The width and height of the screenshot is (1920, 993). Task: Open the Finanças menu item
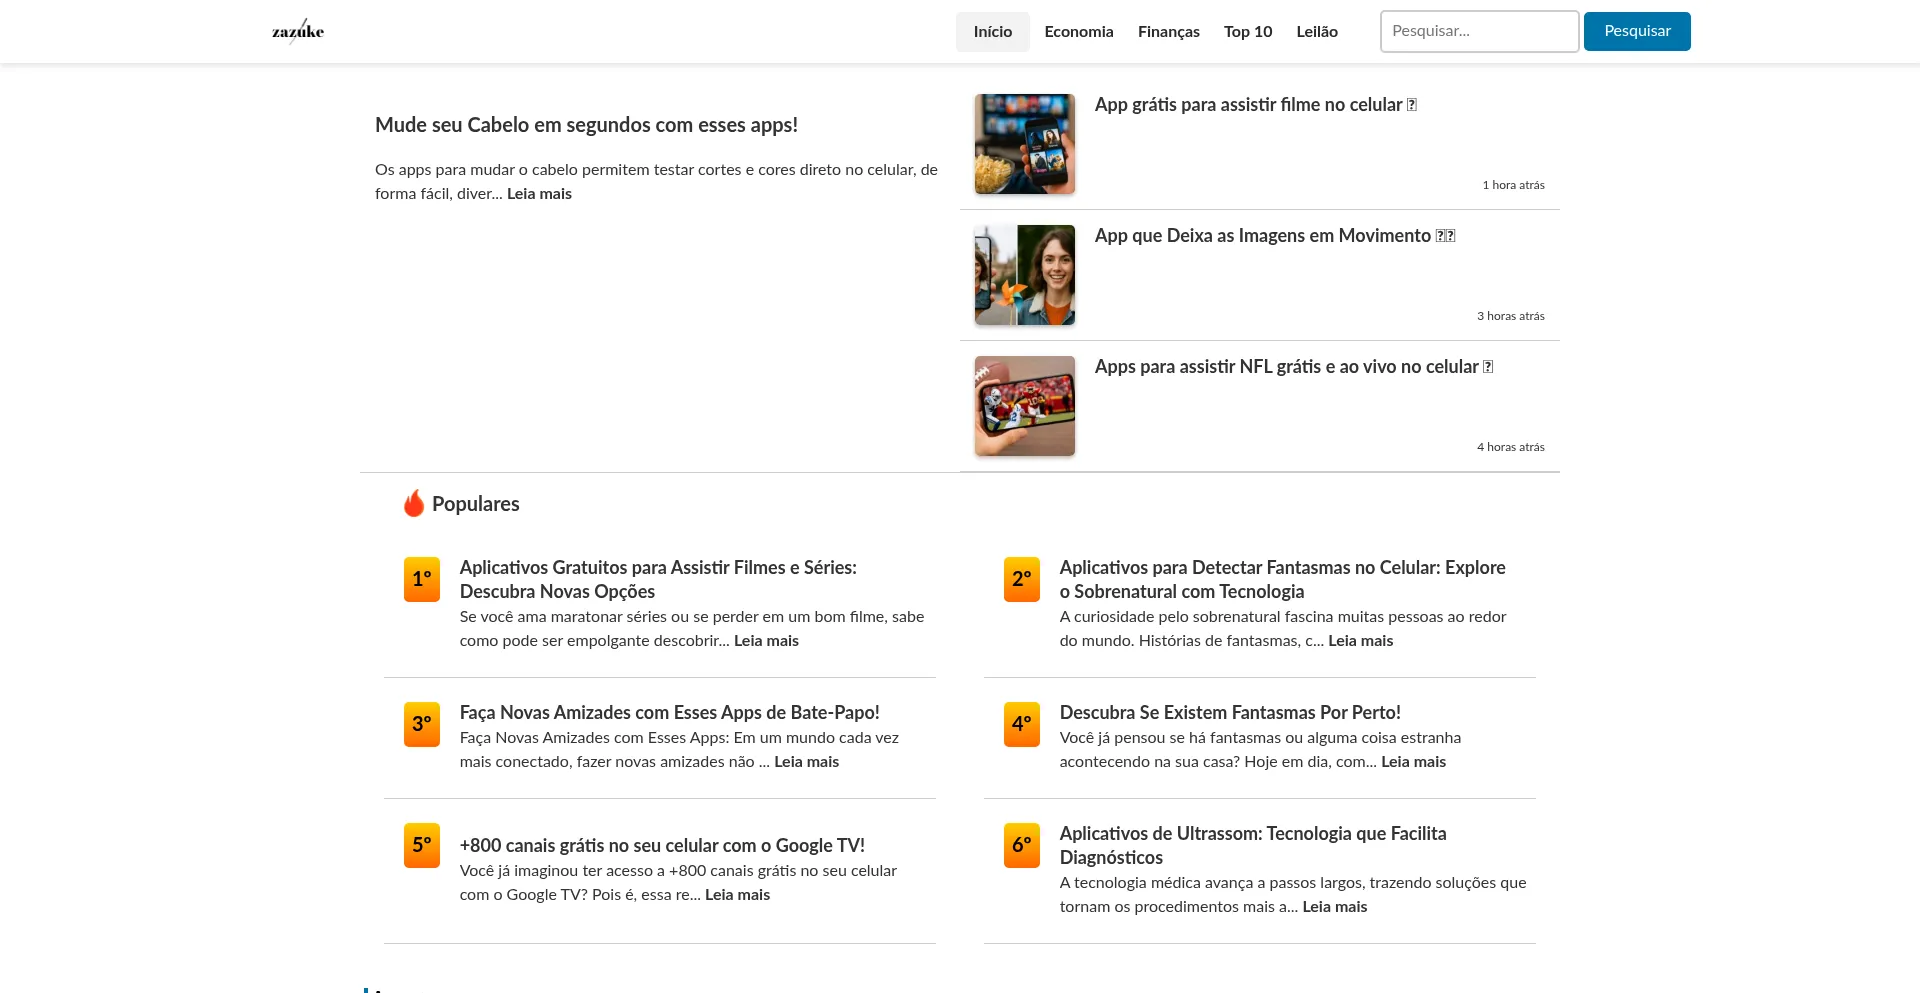pyautogui.click(x=1168, y=32)
